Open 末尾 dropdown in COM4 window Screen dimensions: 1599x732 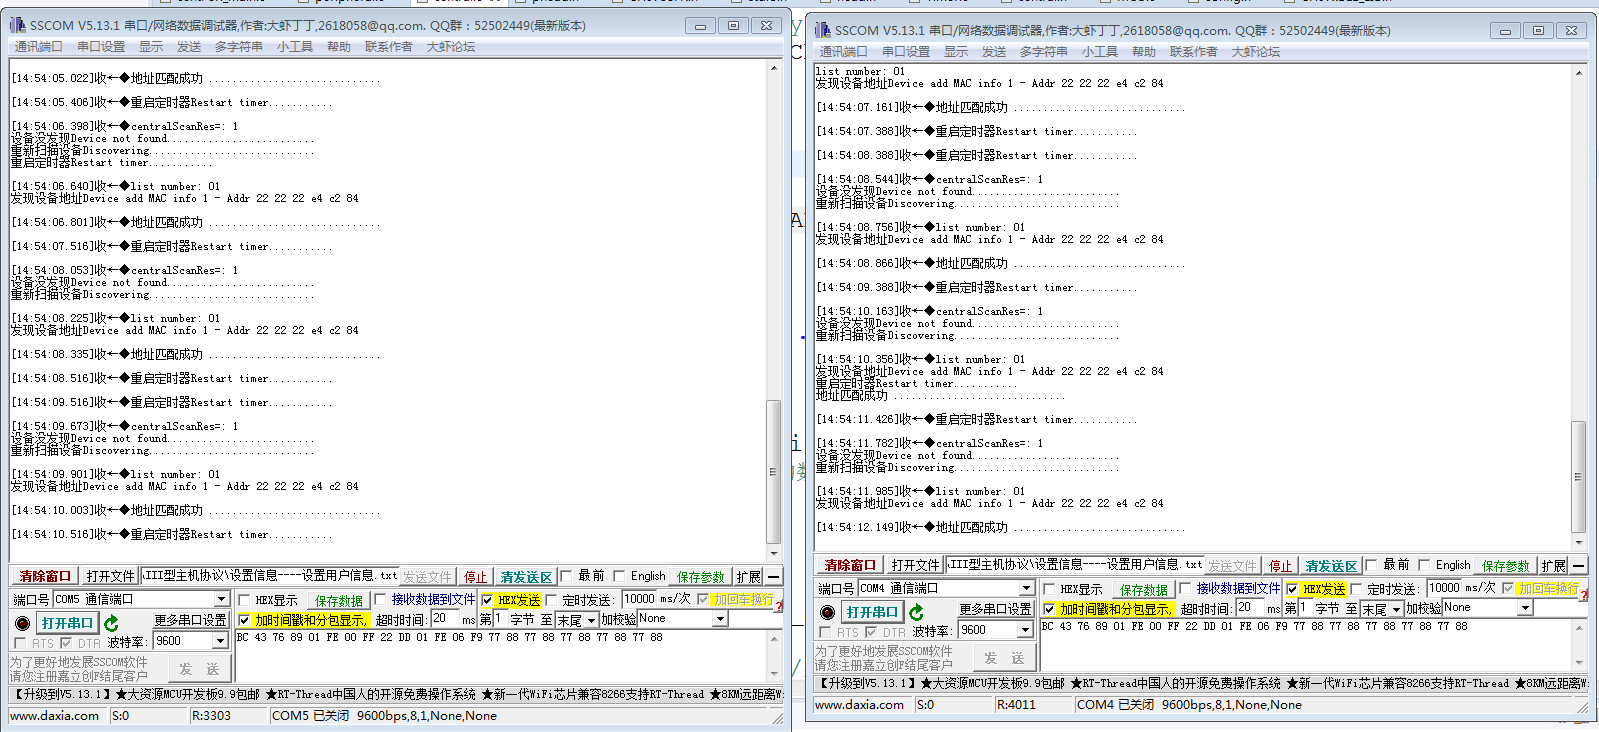pyautogui.click(x=1396, y=609)
